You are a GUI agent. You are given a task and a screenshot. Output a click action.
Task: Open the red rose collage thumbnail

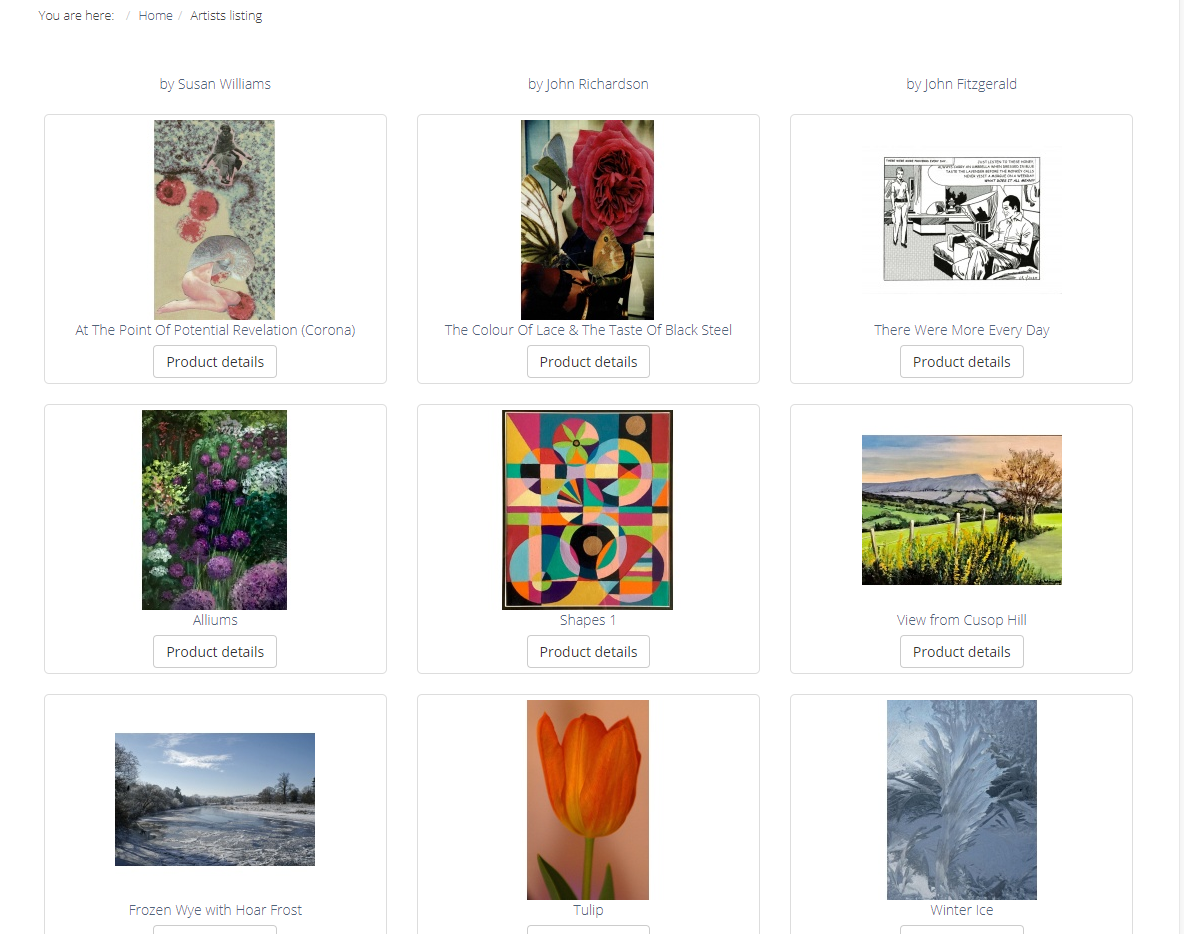pyautogui.click(x=587, y=220)
